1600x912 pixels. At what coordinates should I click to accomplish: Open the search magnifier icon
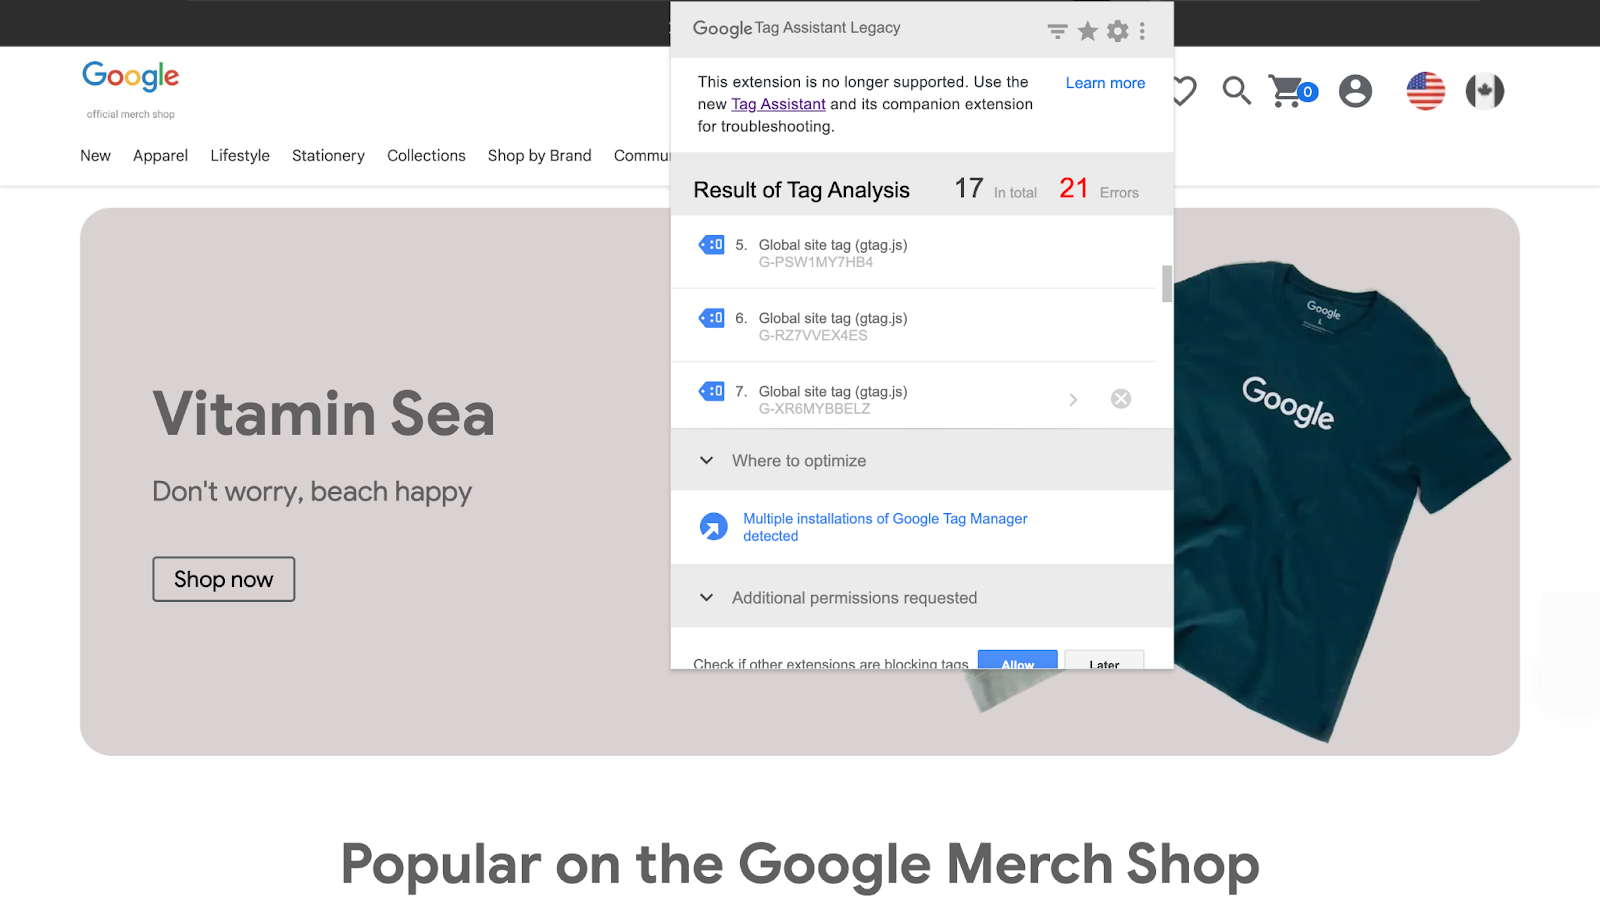pos(1237,91)
